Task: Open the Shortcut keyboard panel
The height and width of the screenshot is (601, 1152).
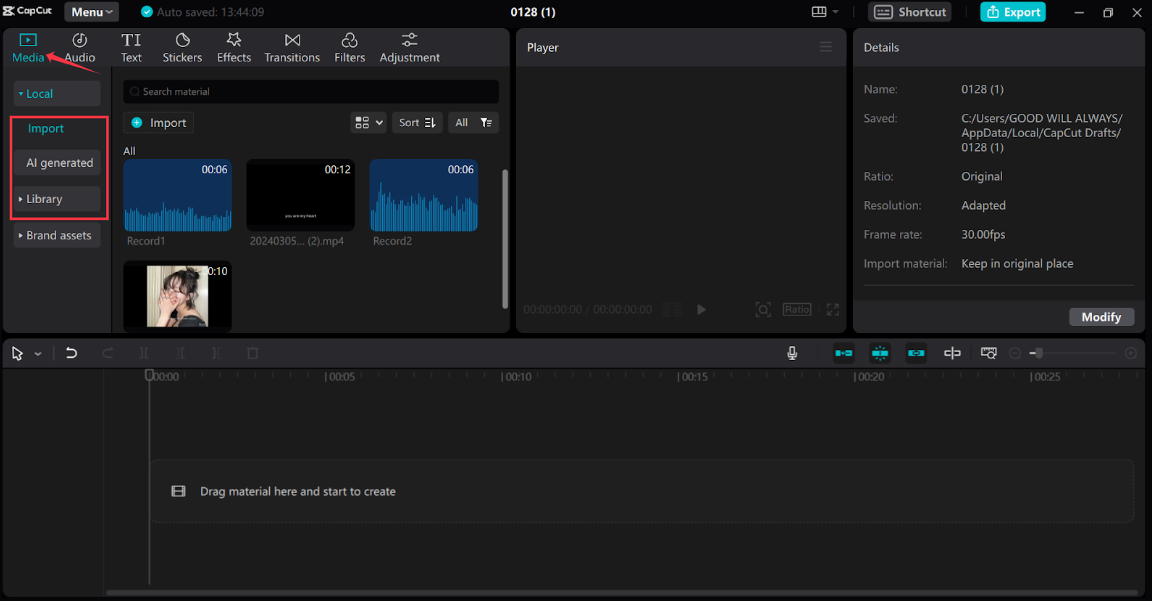Action: point(910,12)
